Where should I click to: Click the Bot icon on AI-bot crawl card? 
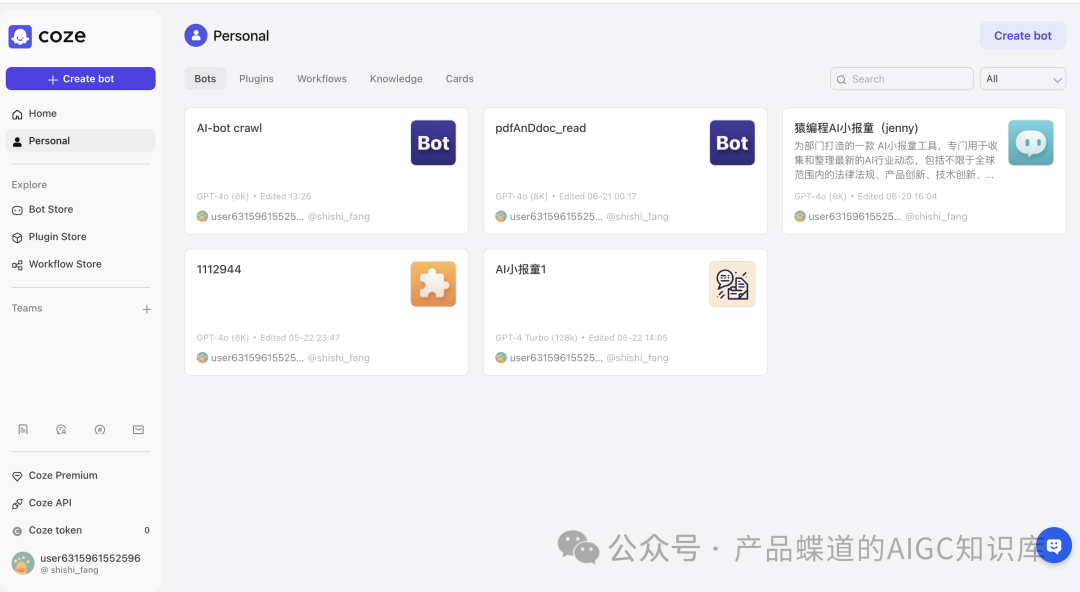(433, 143)
